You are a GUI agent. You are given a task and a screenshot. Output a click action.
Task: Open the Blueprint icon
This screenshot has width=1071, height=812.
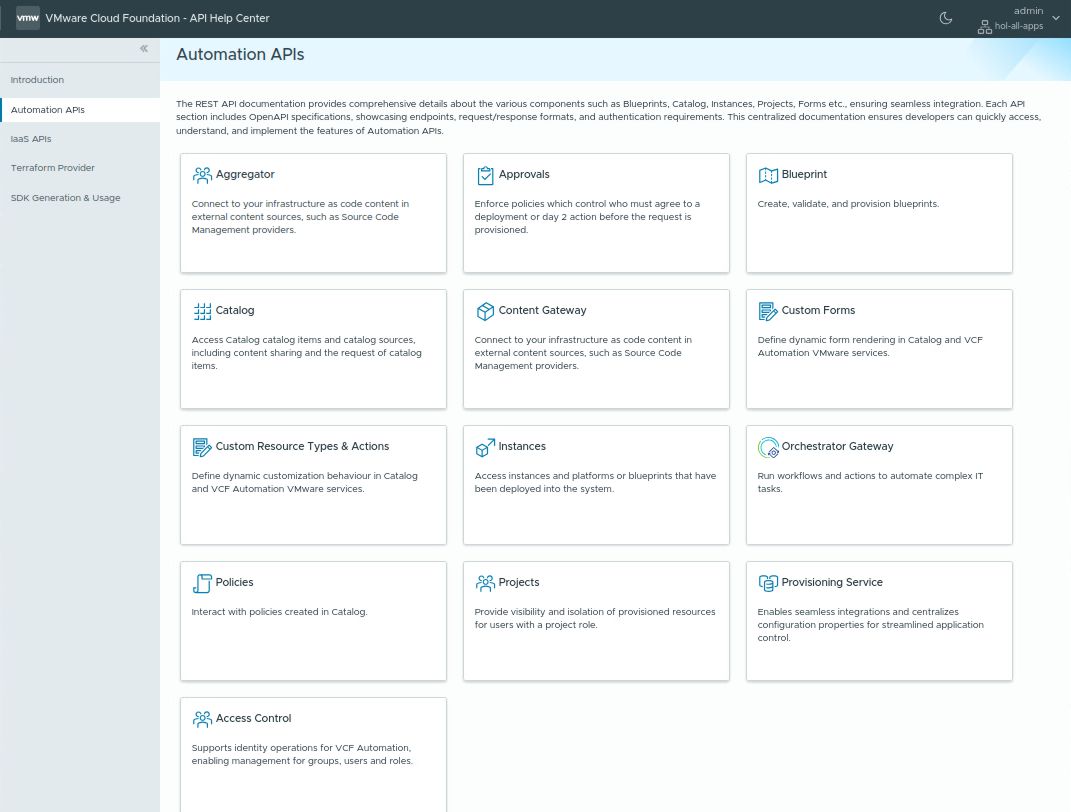point(768,175)
